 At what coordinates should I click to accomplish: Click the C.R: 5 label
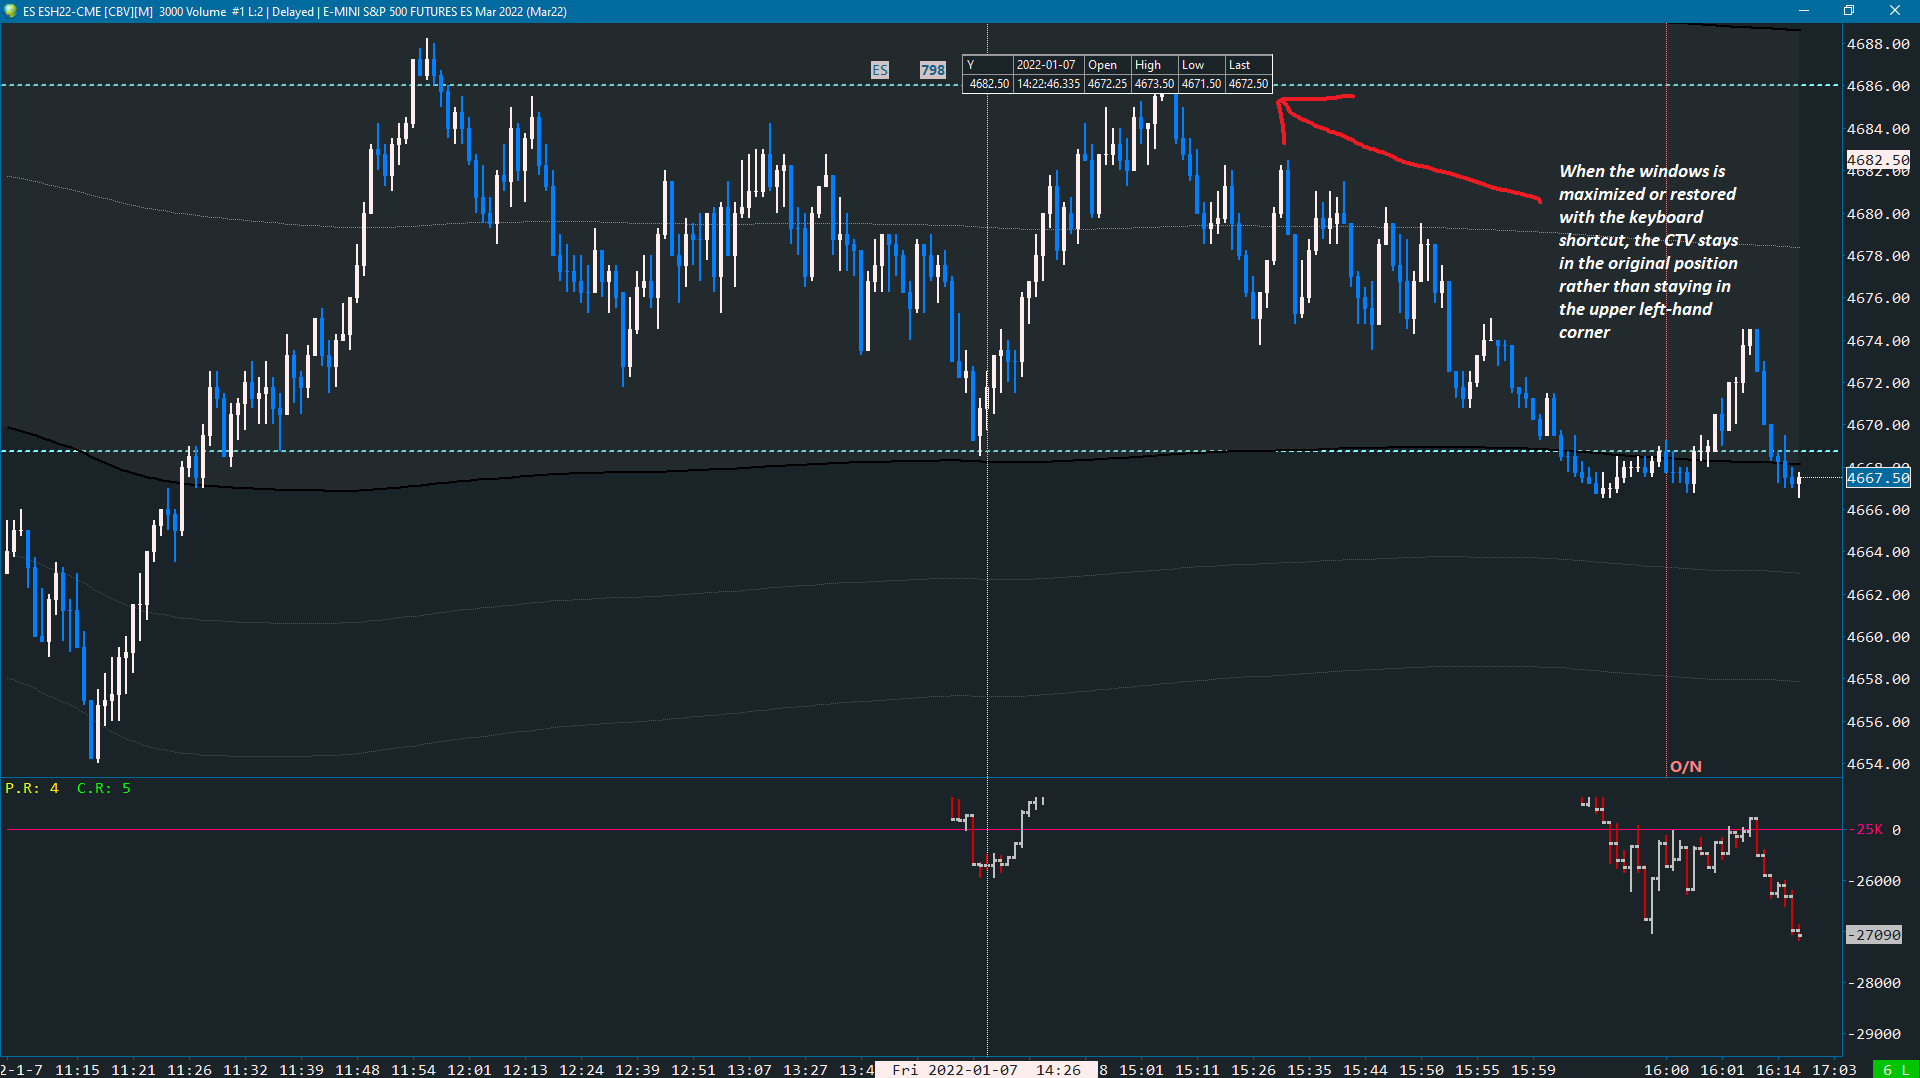[104, 788]
